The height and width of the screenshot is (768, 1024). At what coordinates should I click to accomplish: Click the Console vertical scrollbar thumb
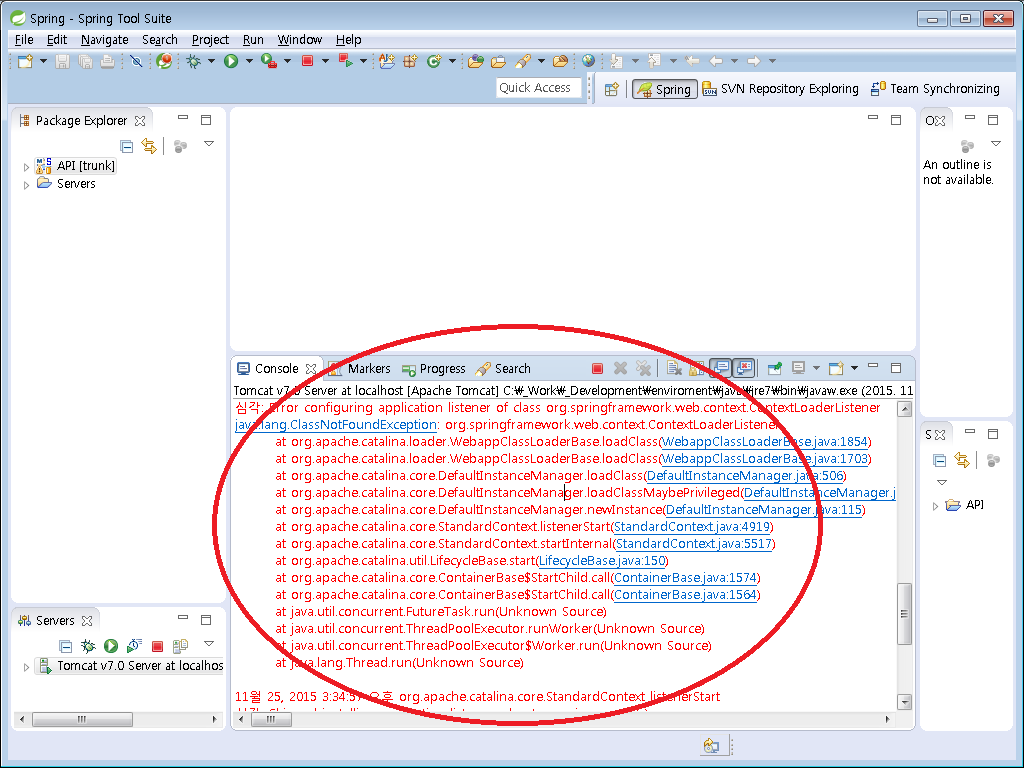coord(904,614)
